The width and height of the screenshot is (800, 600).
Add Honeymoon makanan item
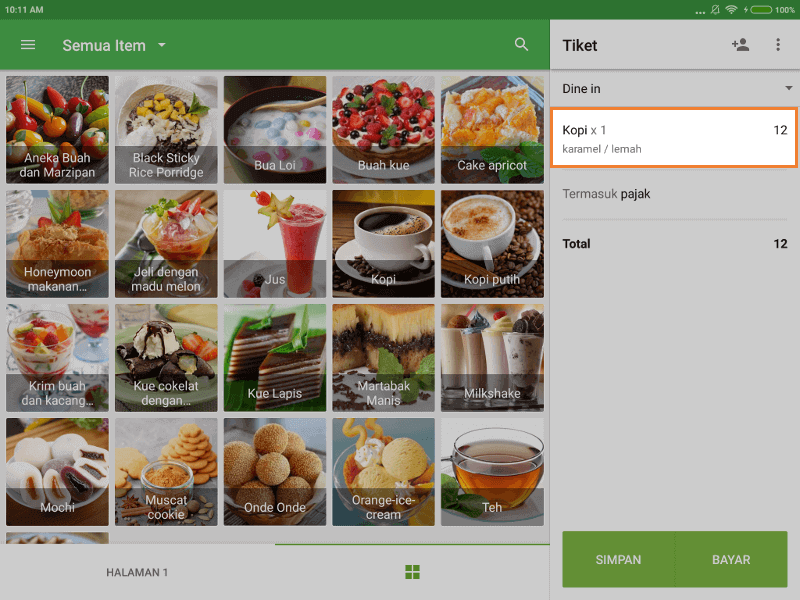pyautogui.click(x=57, y=244)
